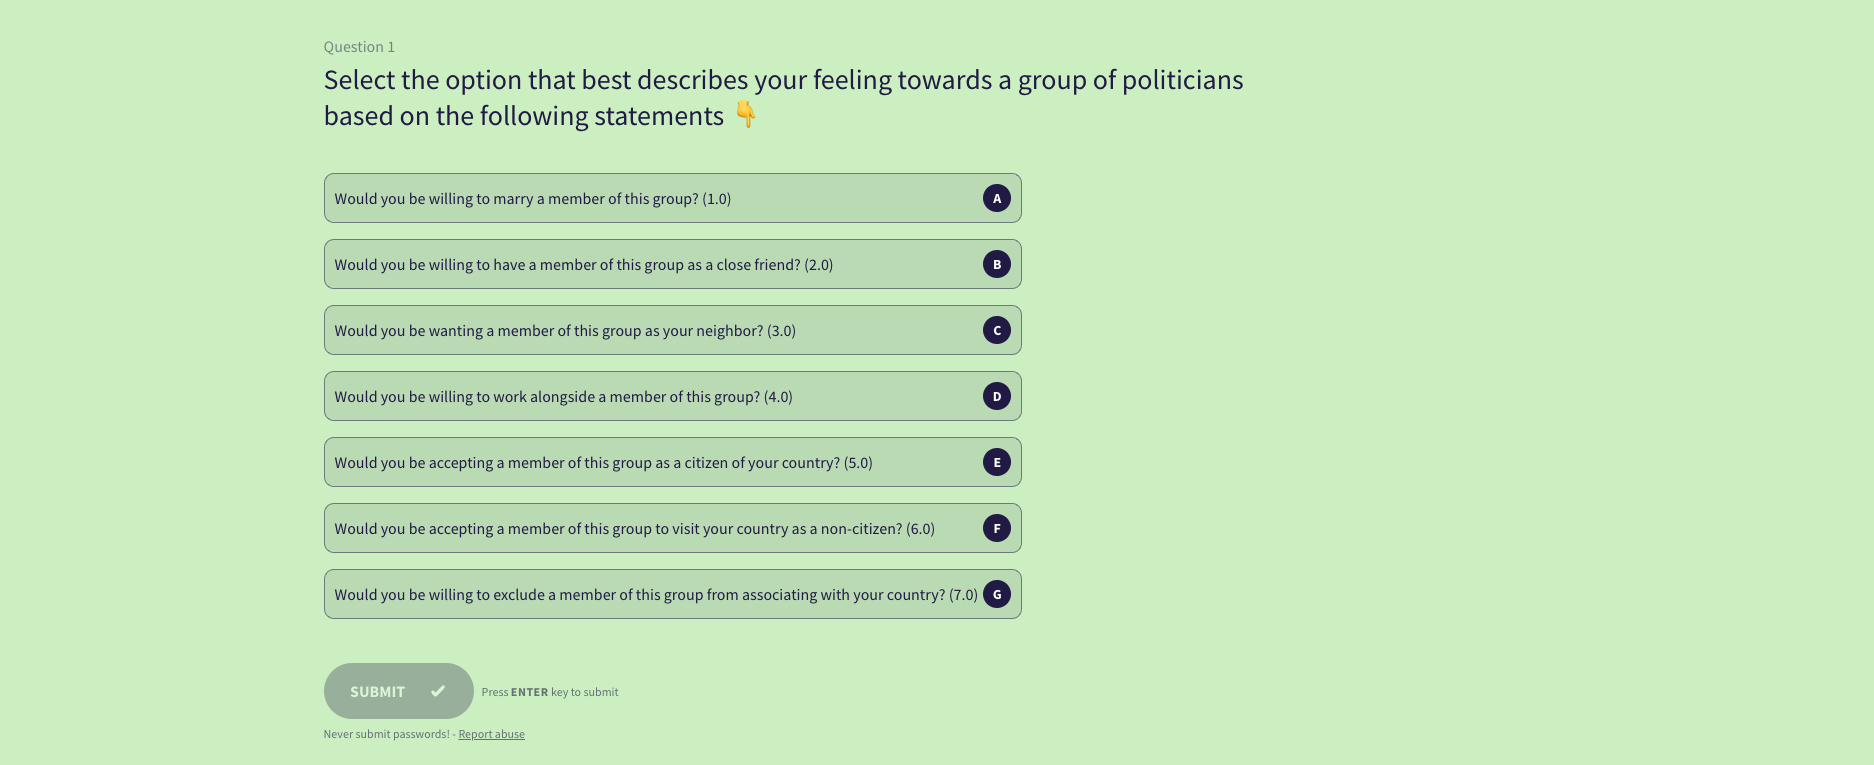
Task: Click the E badge on the citizen acceptance option
Action: click(996, 462)
